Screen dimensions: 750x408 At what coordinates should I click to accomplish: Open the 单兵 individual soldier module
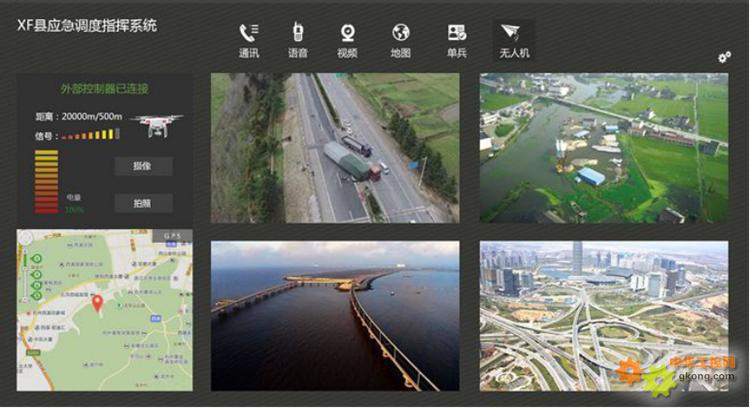click(456, 39)
